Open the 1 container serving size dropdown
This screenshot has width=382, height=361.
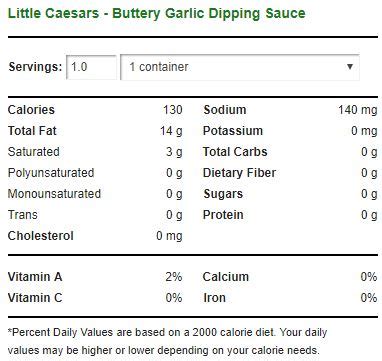[x=240, y=67]
